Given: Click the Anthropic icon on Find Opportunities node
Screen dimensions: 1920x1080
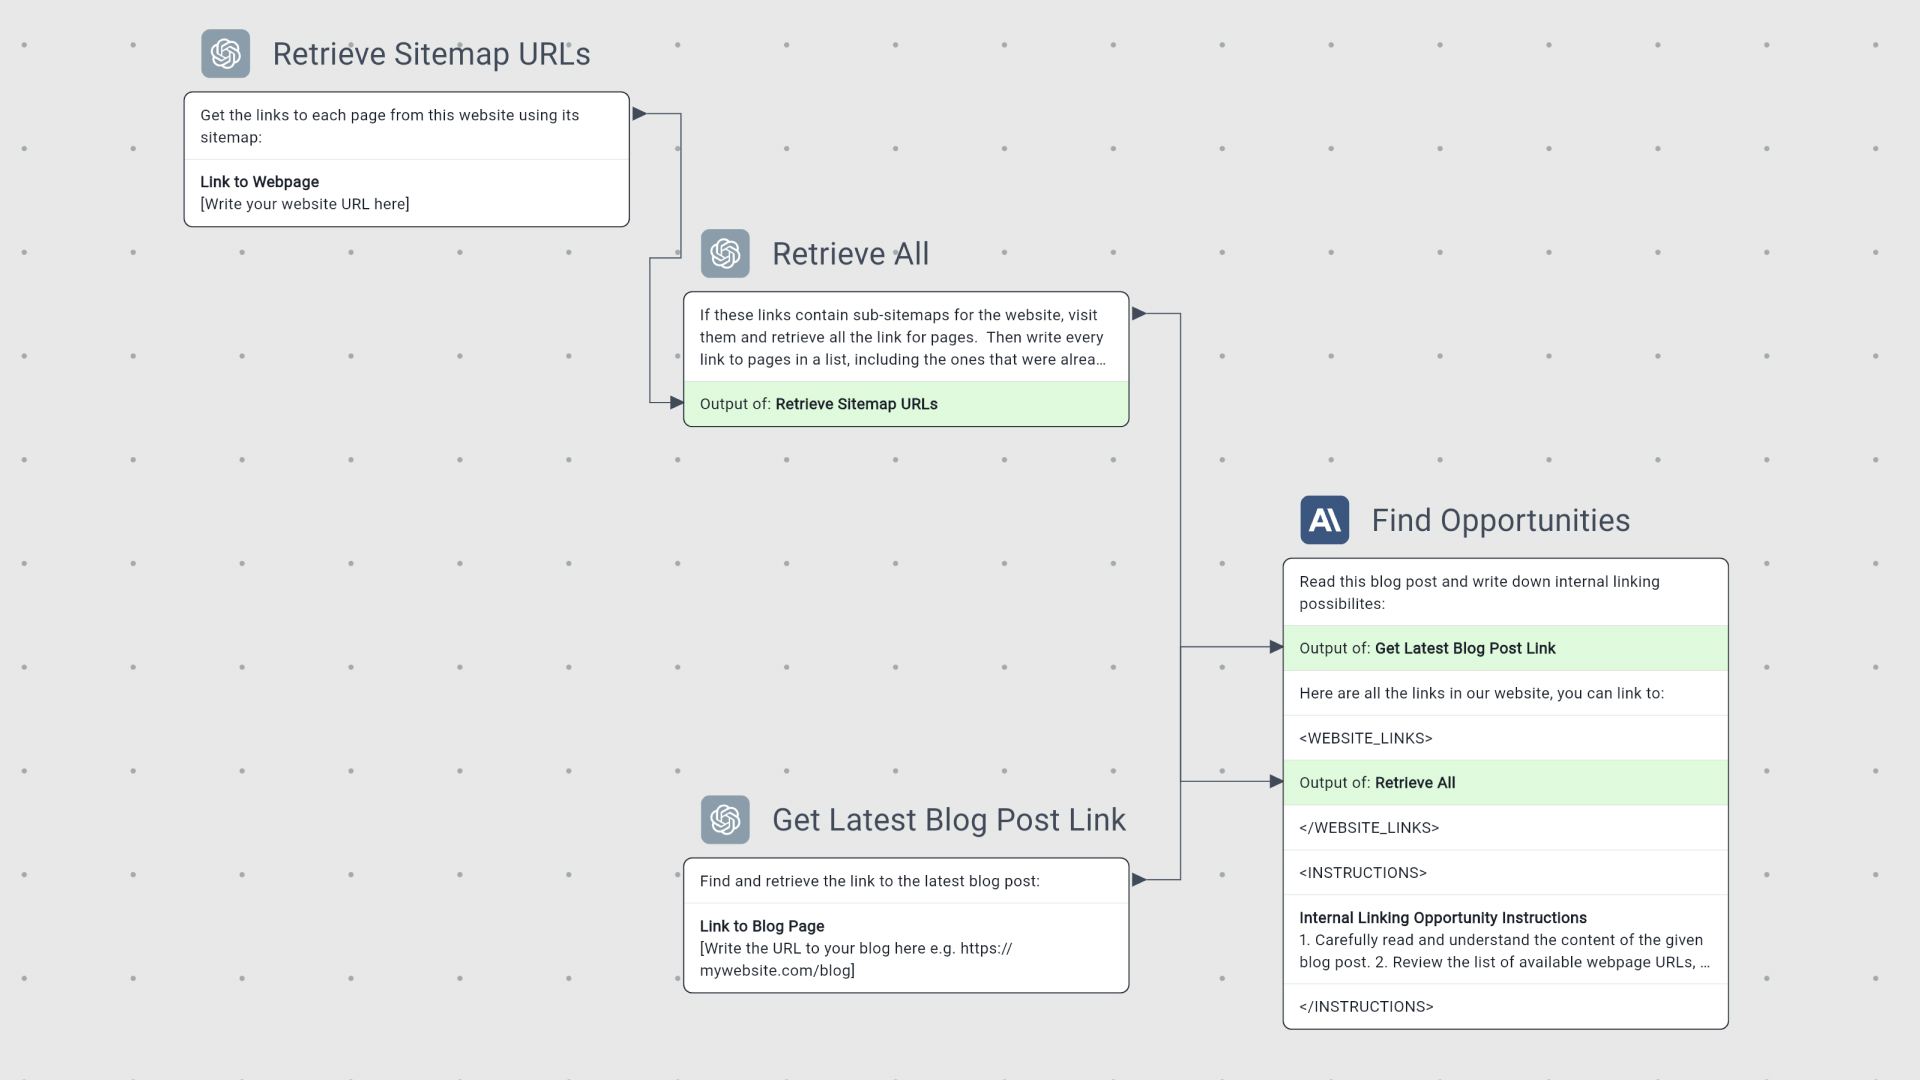Looking at the screenshot, I should coord(1323,520).
